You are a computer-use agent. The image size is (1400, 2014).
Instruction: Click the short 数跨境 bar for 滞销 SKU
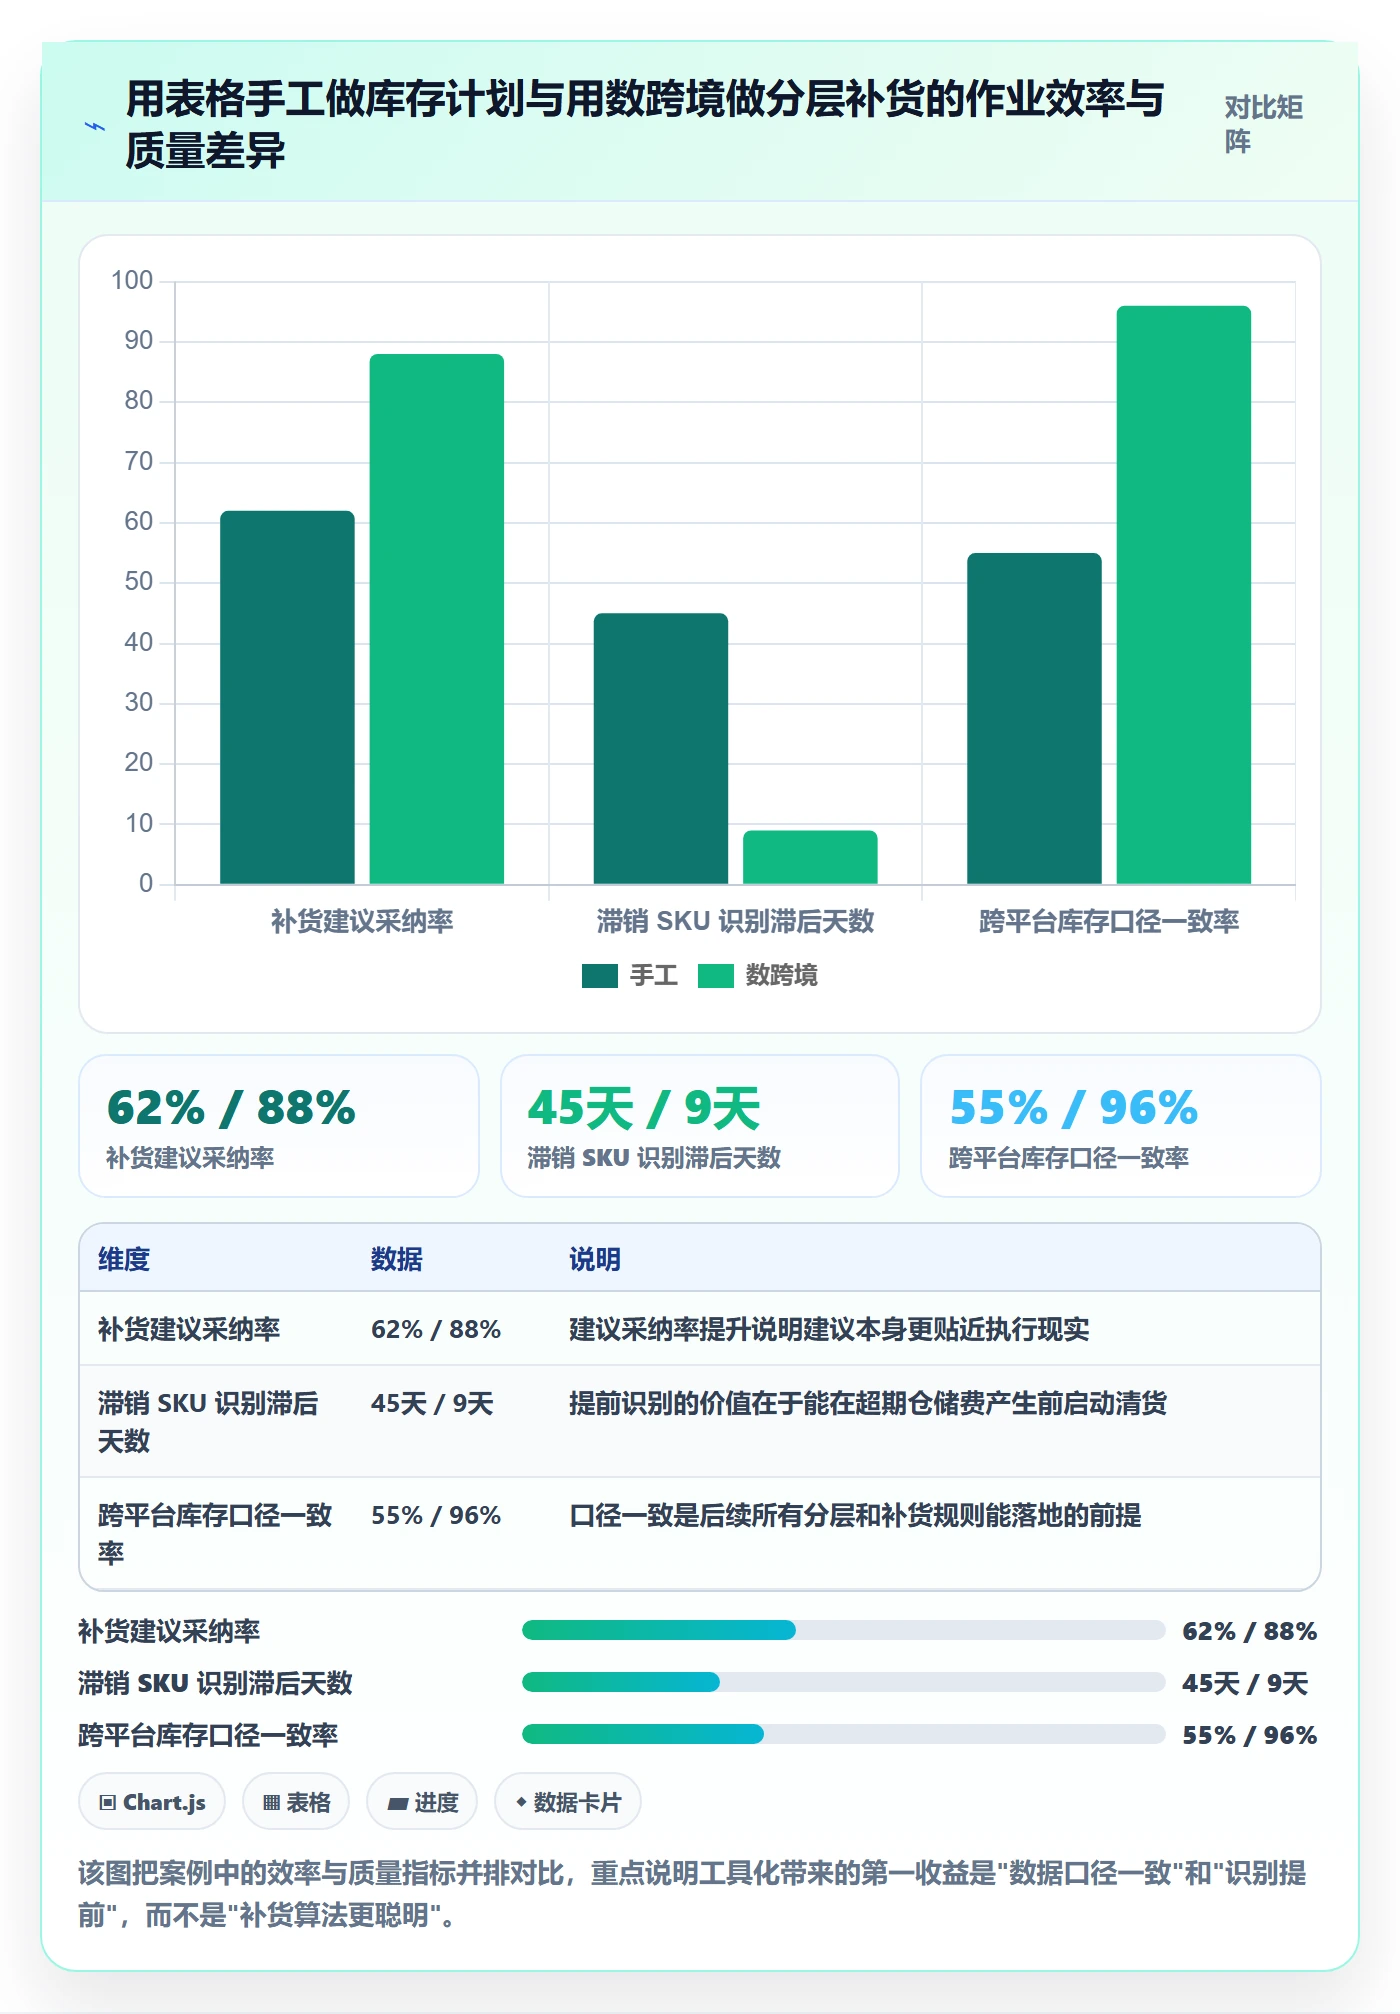[810, 857]
